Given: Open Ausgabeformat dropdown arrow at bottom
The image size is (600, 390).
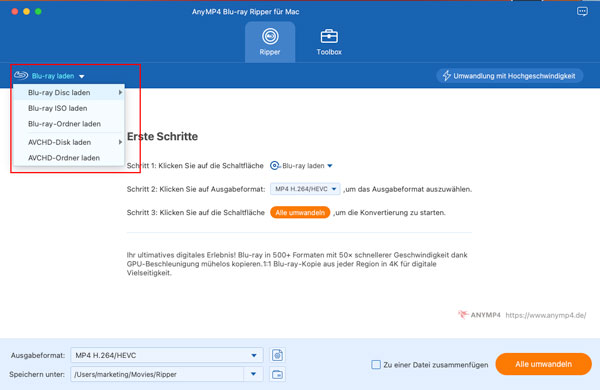Looking at the screenshot, I should pos(254,356).
